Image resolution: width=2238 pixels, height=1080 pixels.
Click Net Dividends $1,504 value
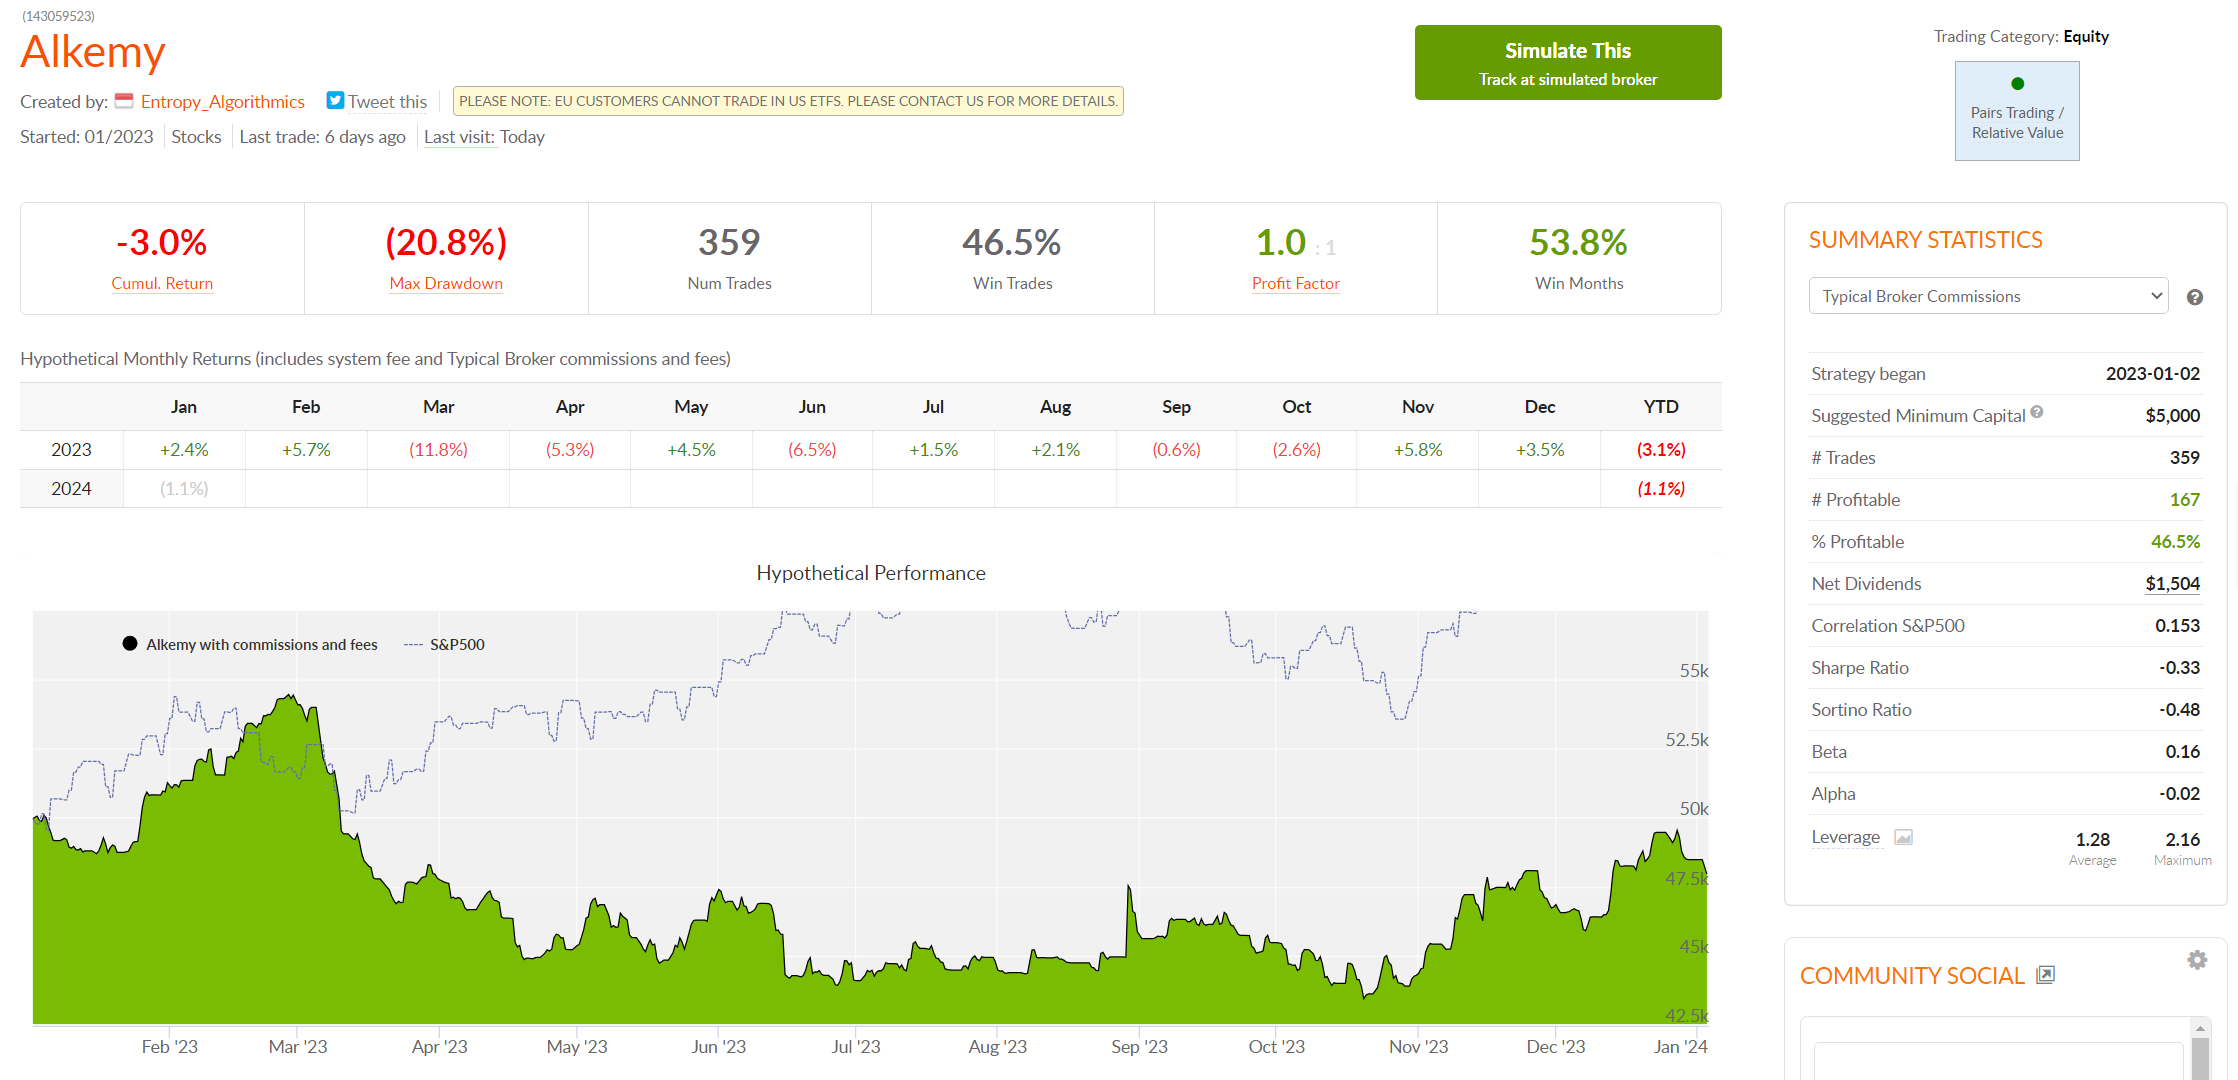coord(2172,584)
